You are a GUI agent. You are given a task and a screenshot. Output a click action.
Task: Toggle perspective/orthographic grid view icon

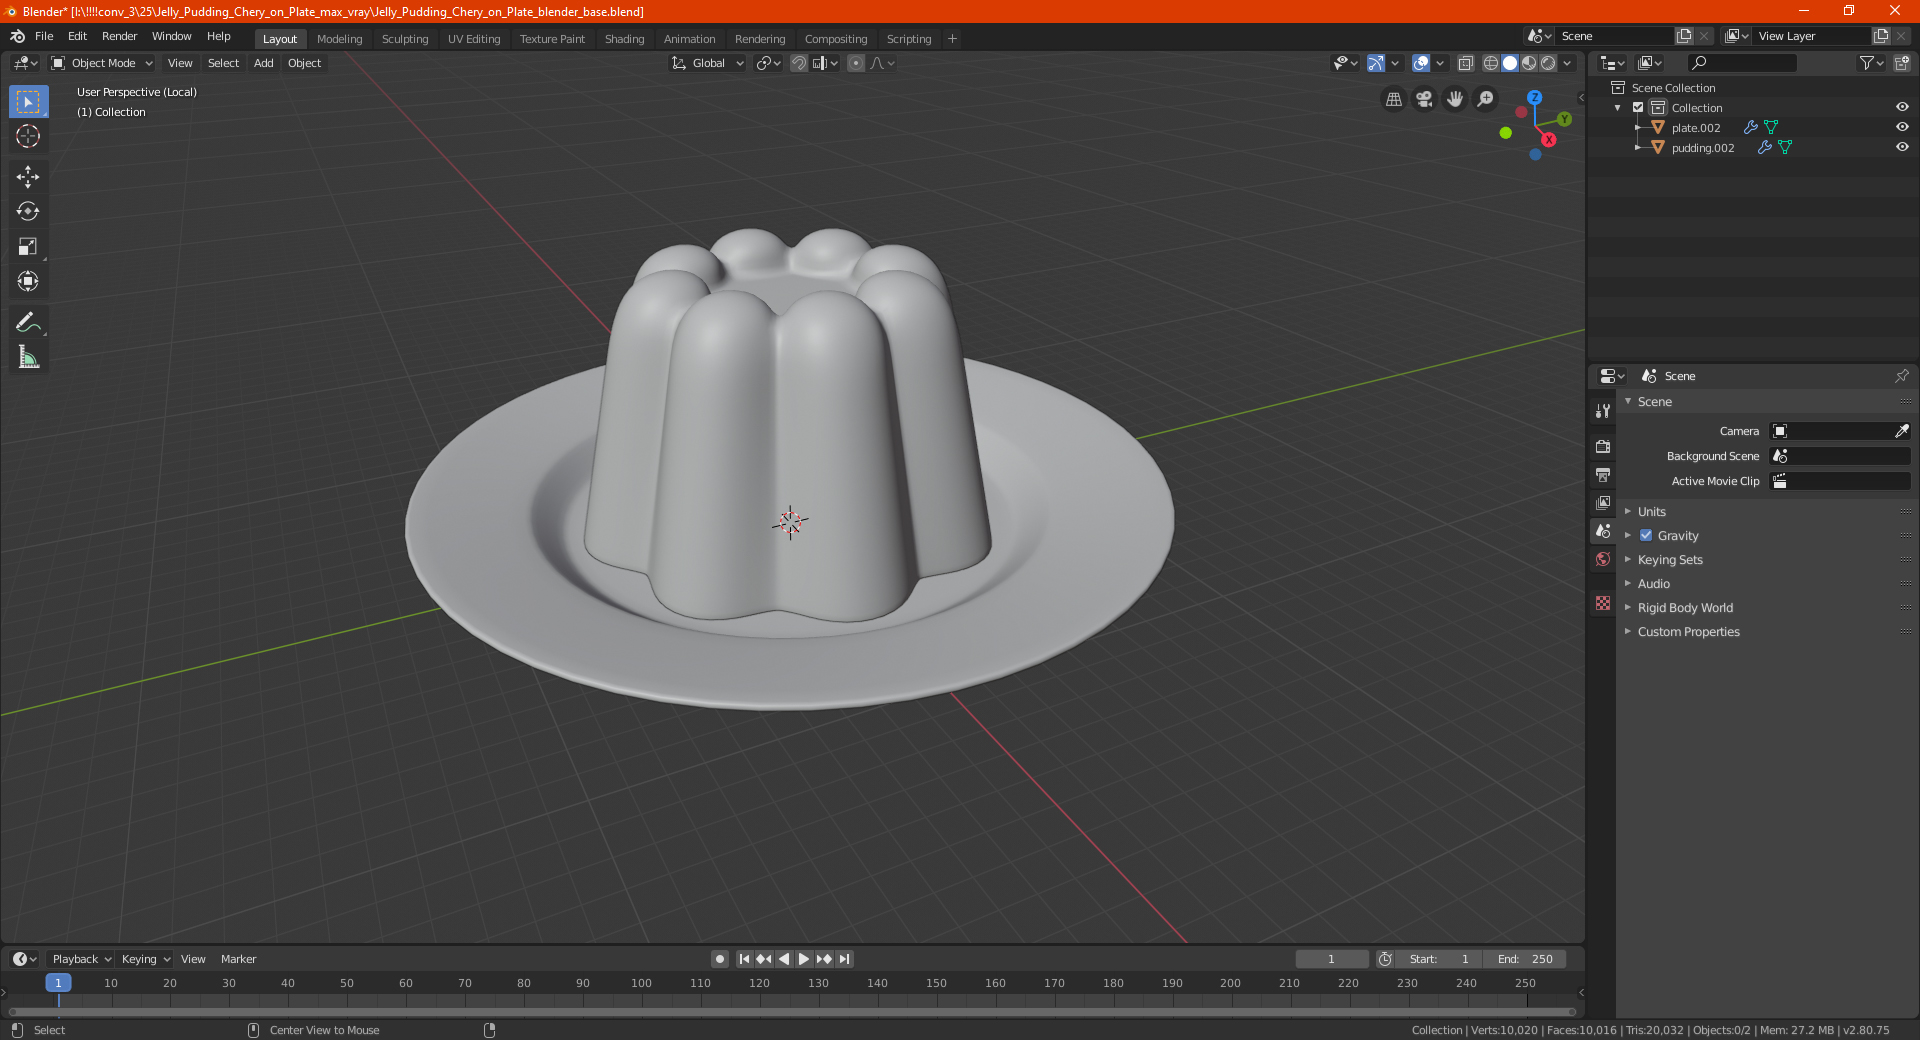[x=1393, y=99]
